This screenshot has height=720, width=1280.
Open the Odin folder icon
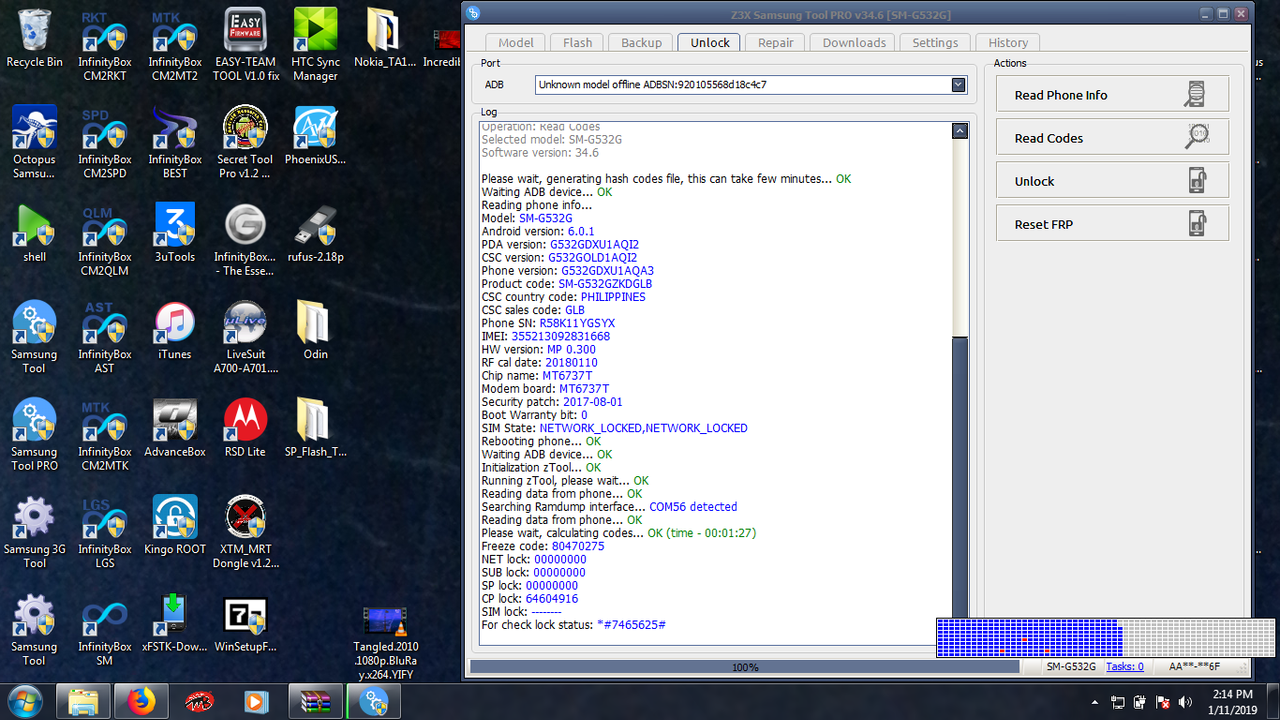point(315,331)
